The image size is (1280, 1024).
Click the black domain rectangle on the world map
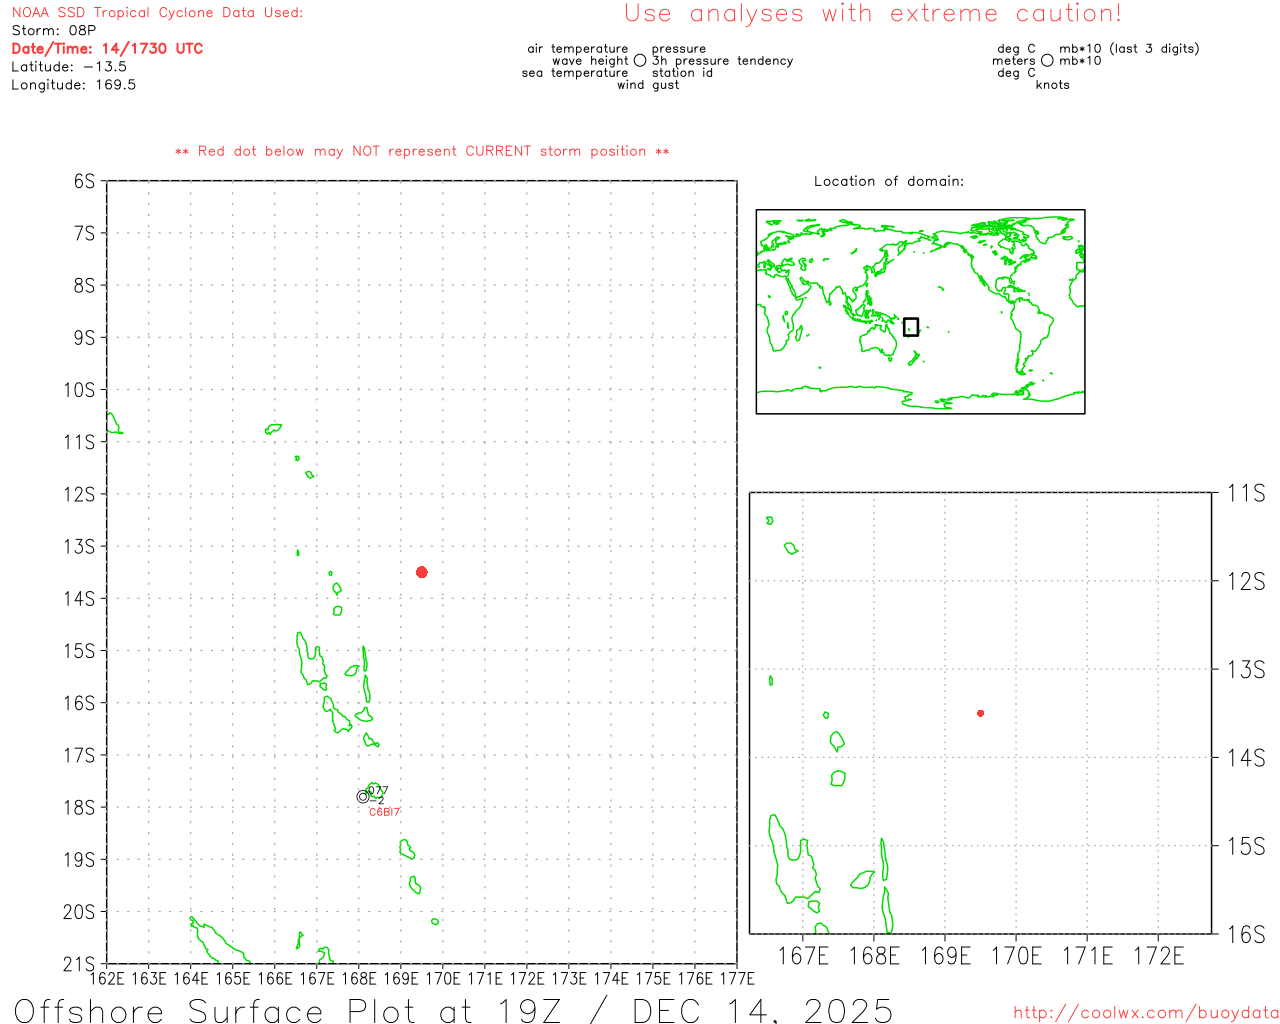point(911,327)
